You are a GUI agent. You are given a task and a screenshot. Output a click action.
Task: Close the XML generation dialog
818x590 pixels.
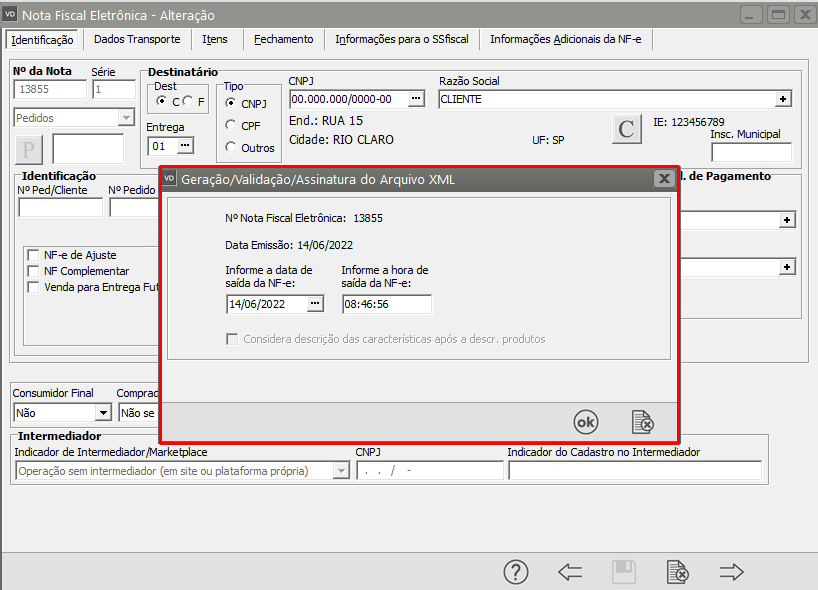pos(663,178)
